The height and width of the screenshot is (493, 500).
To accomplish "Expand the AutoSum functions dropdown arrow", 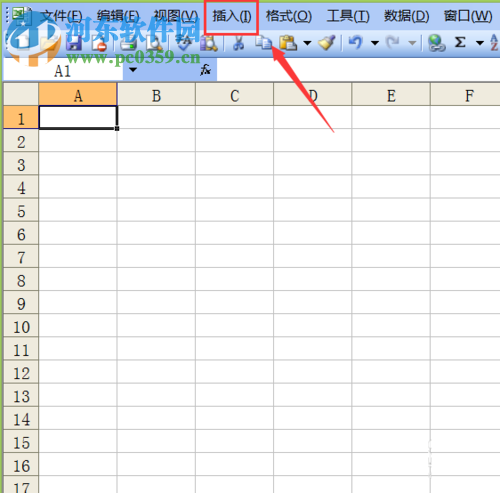I will 480,43.
